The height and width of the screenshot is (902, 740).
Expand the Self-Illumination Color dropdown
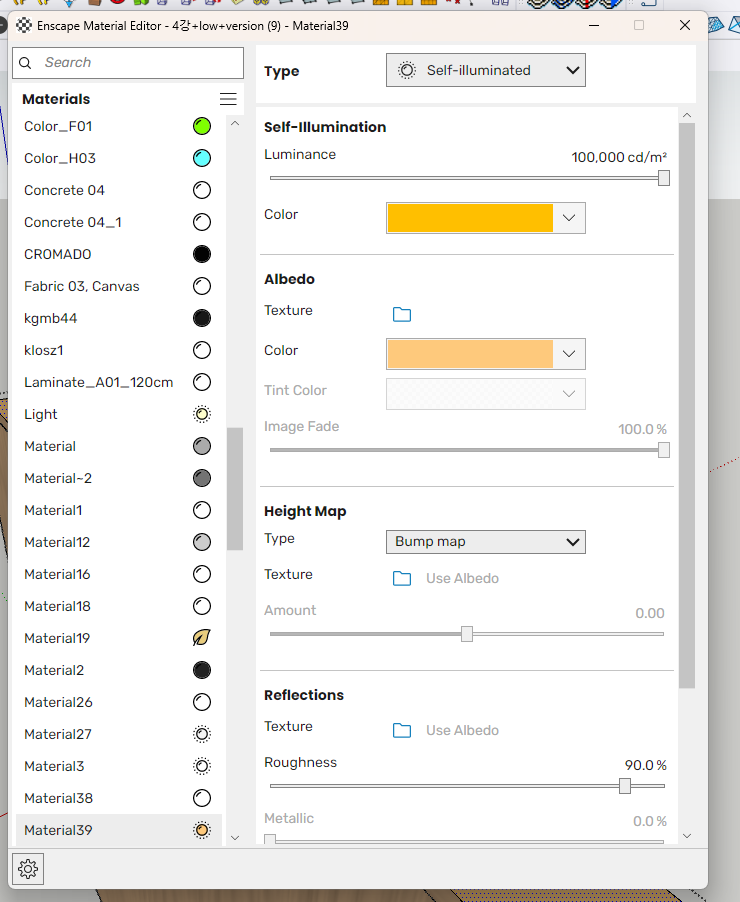570,218
